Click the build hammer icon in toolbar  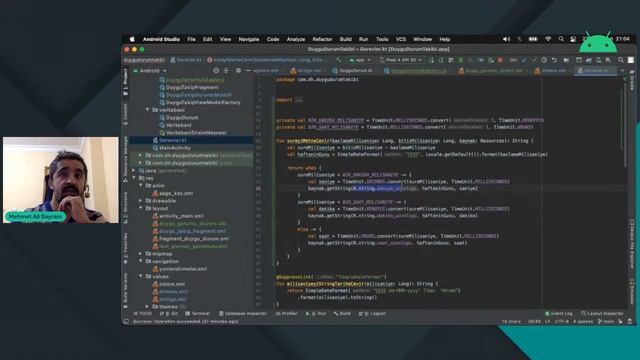338,60
